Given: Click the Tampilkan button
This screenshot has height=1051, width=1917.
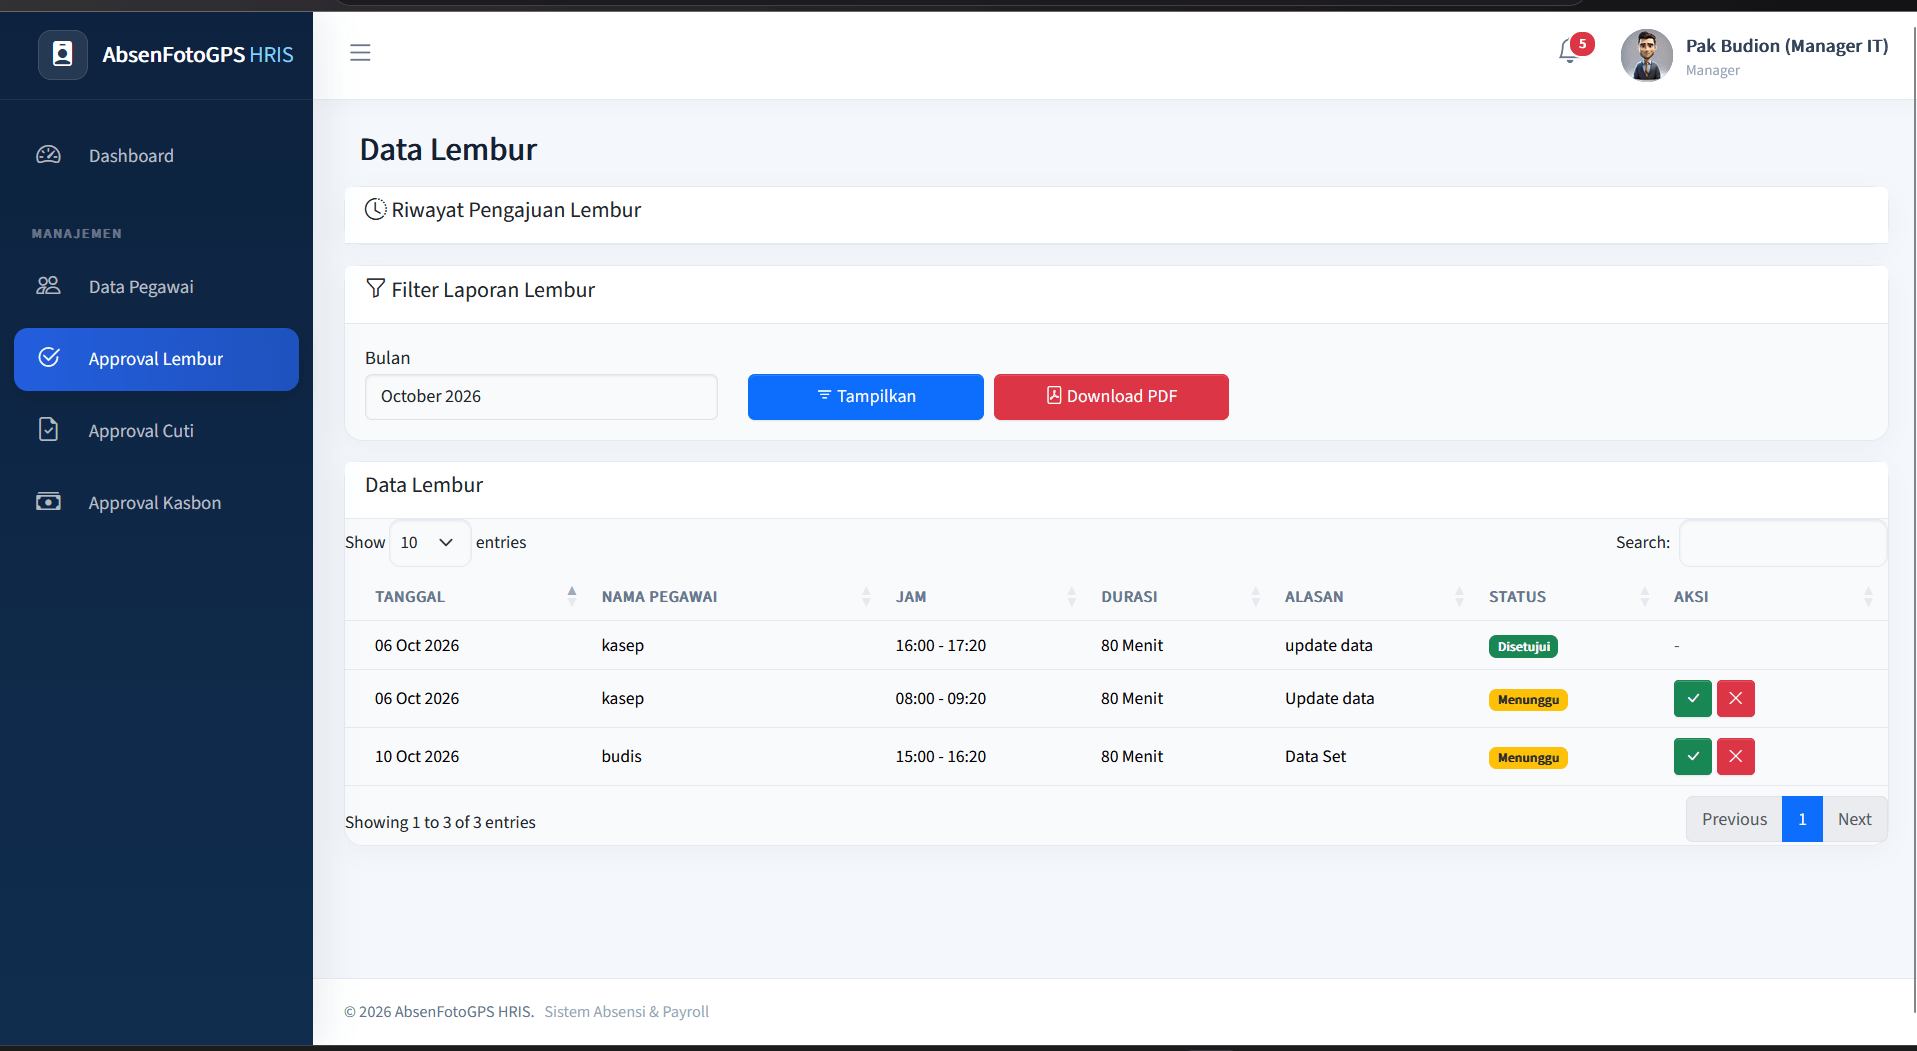Looking at the screenshot, I should coord(866,397).
